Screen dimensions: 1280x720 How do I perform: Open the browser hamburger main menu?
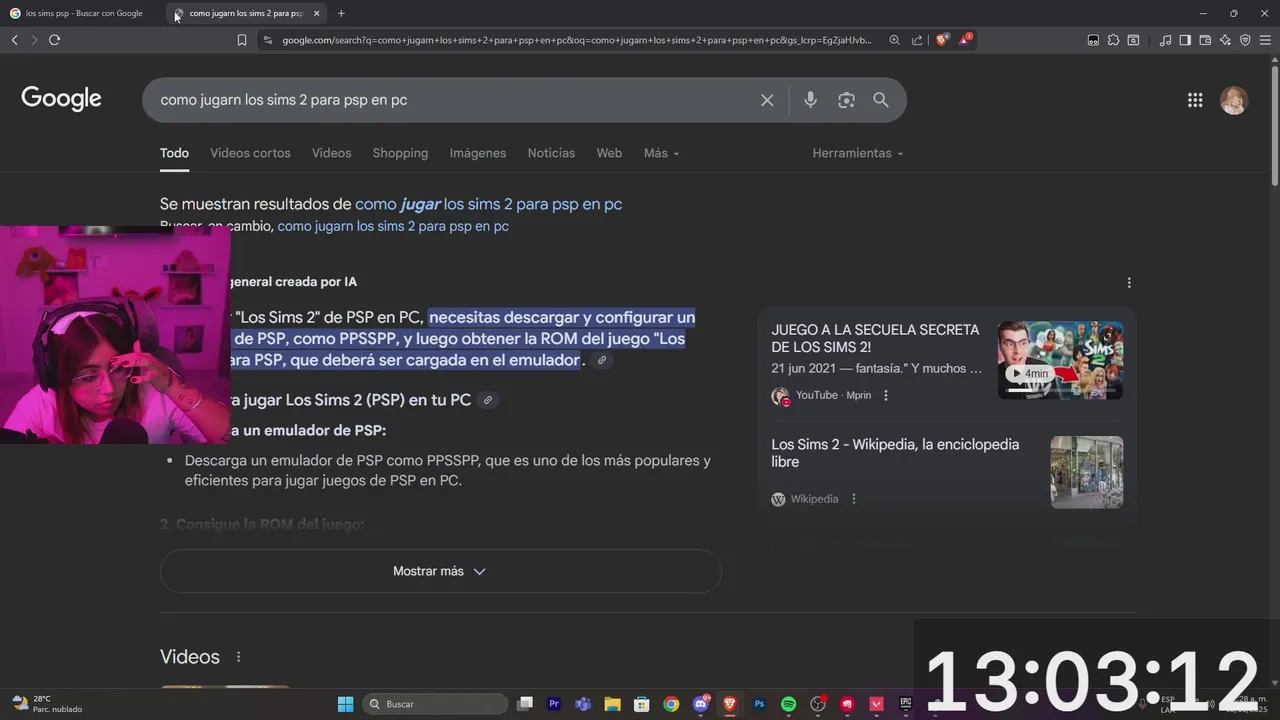[x=1265, y=40]
